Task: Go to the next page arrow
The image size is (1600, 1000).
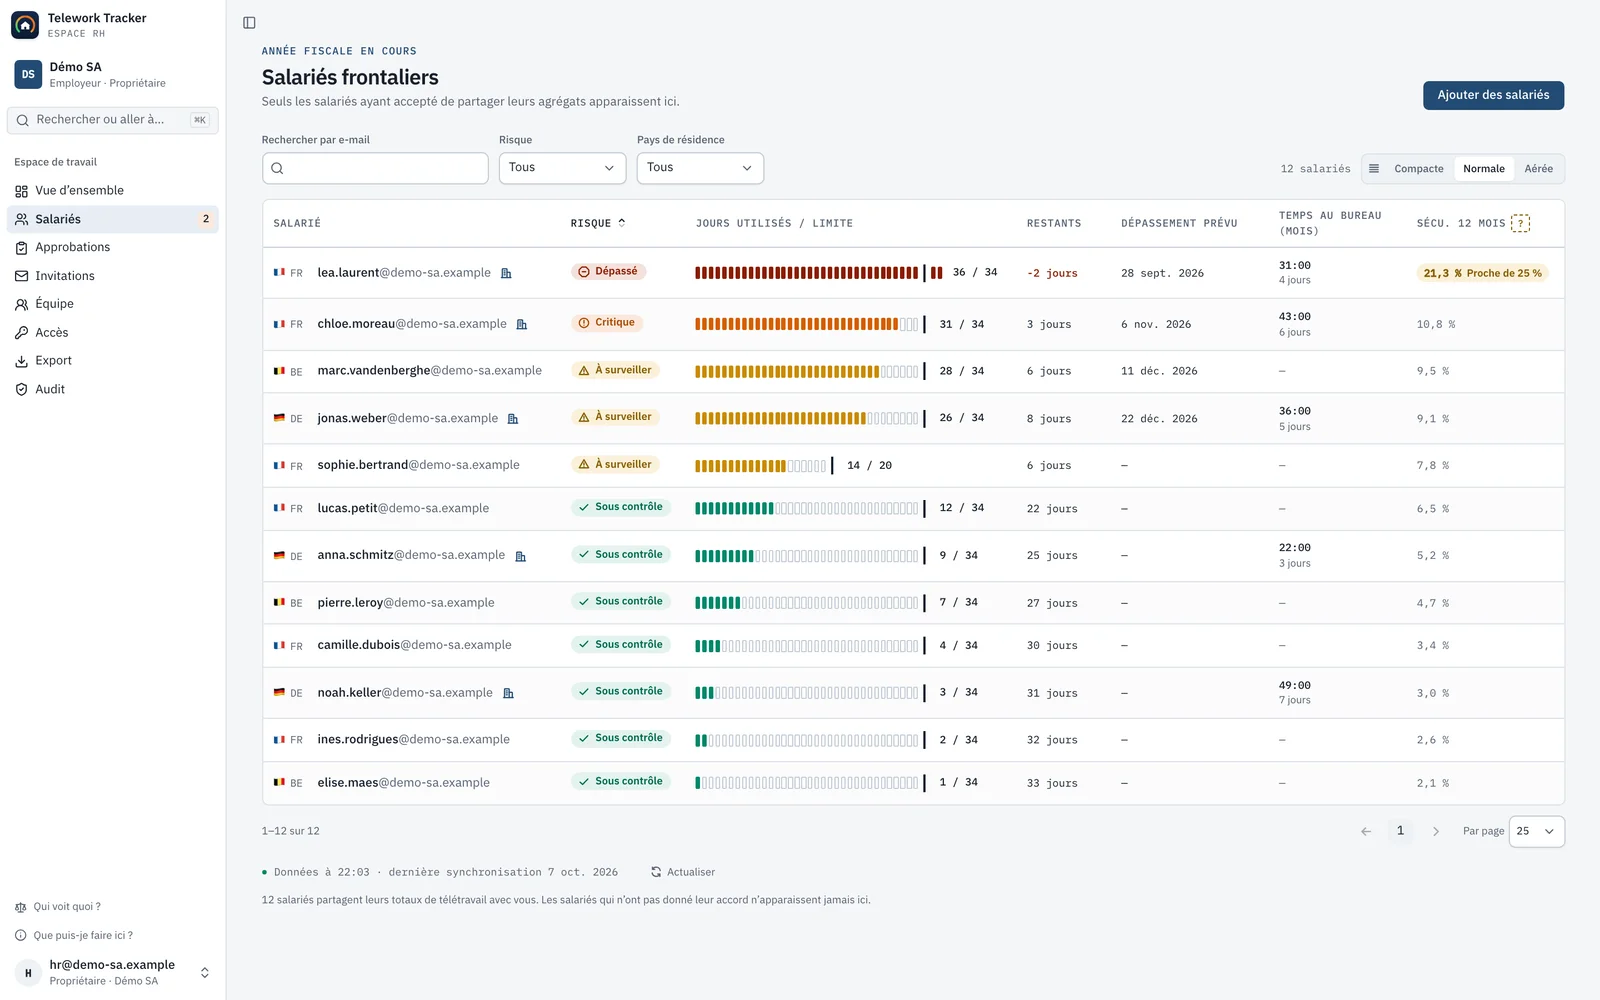Action: tap(1436, 831)
